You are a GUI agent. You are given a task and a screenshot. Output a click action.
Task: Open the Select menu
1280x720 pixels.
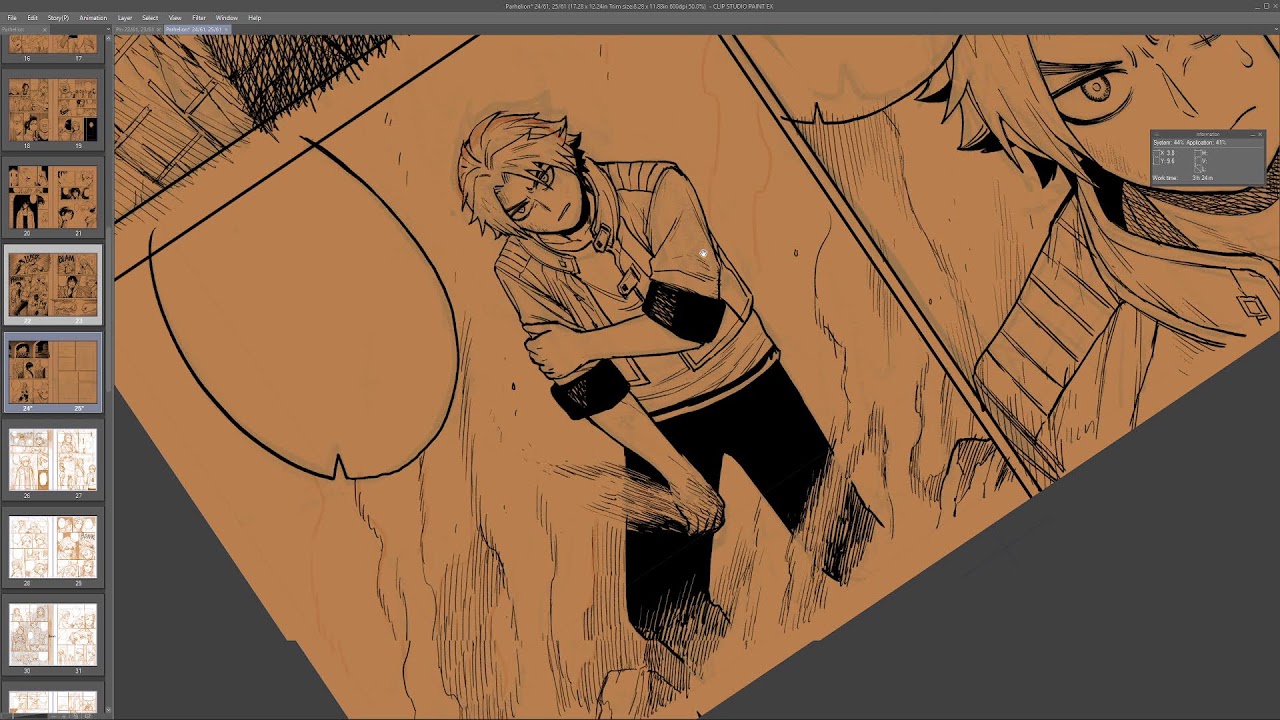point(150,18)
